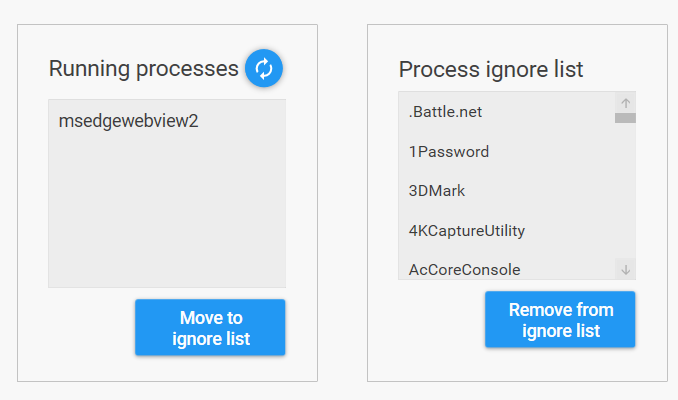Click the scrollbar track below the thumb

click(626, 190)
